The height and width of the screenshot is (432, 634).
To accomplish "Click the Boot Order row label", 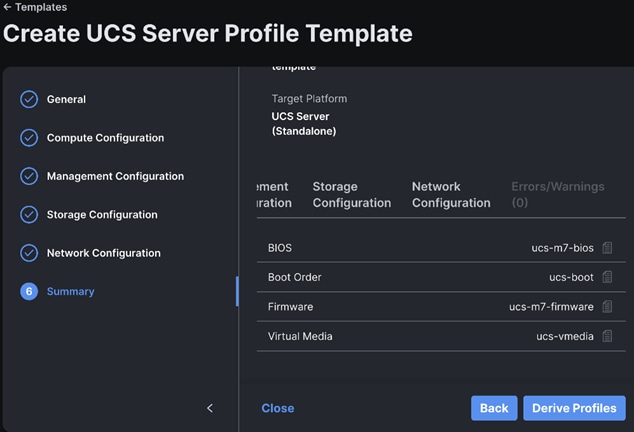I will pos(295,277).
